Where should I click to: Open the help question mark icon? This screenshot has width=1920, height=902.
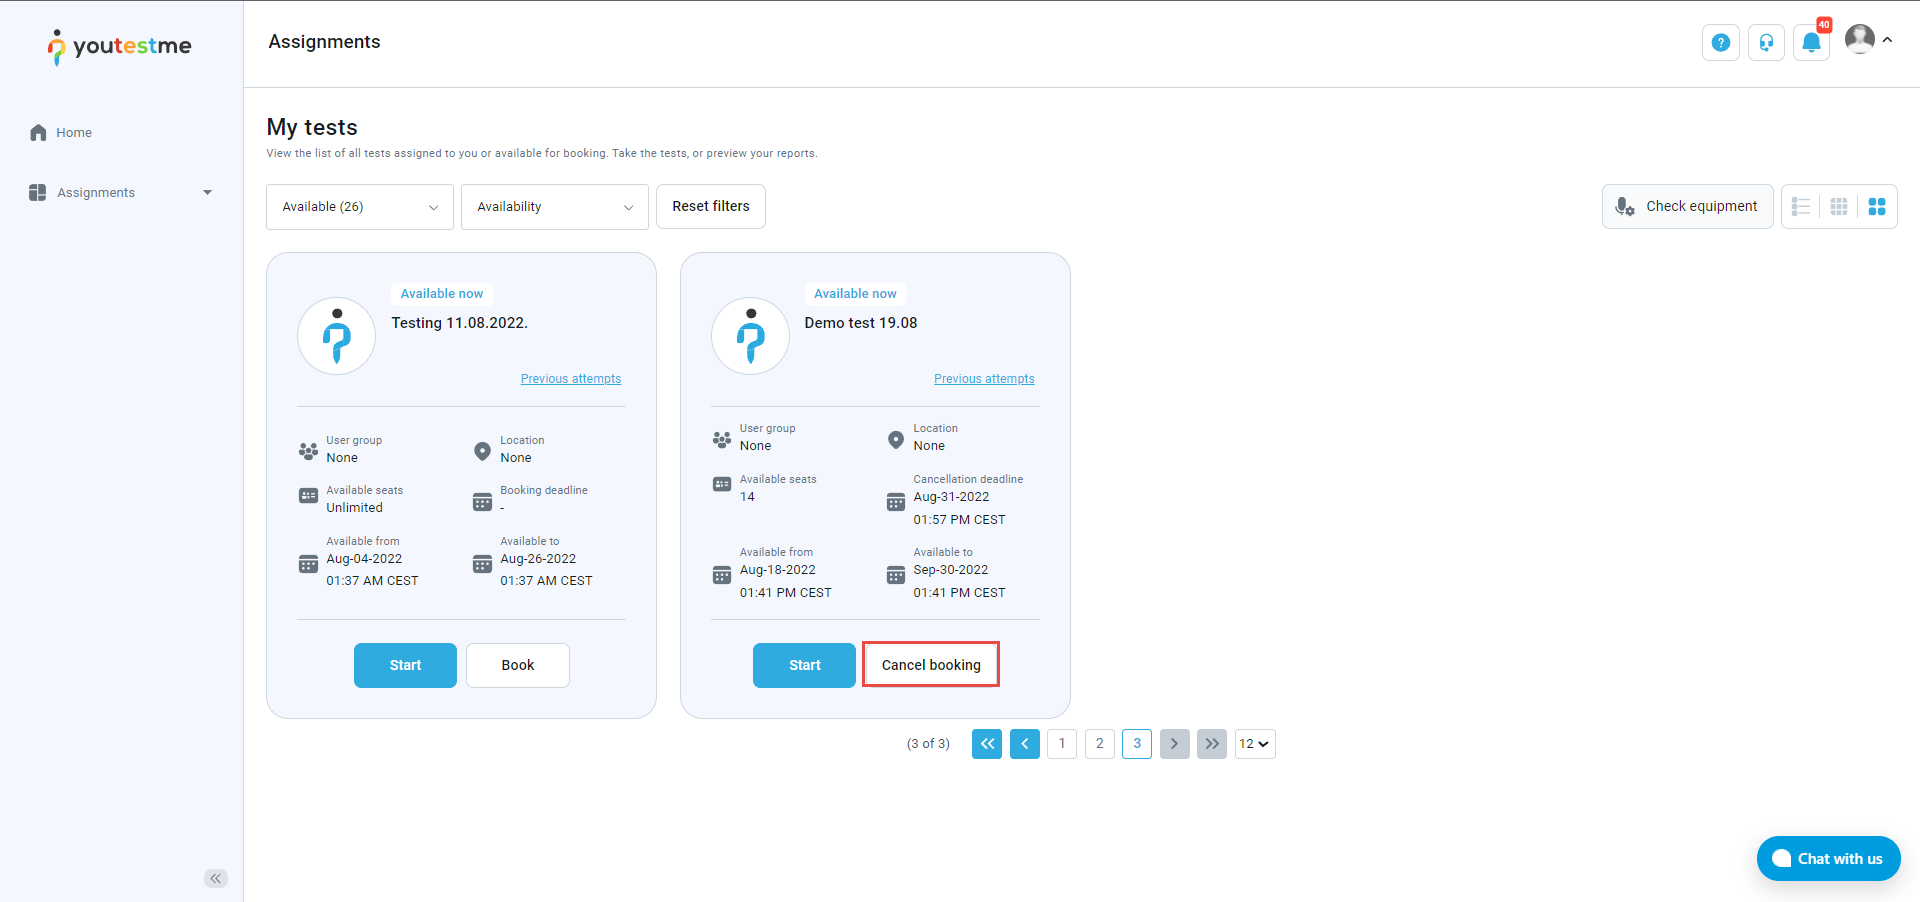pyautogui.click(x=1720, y=43)
